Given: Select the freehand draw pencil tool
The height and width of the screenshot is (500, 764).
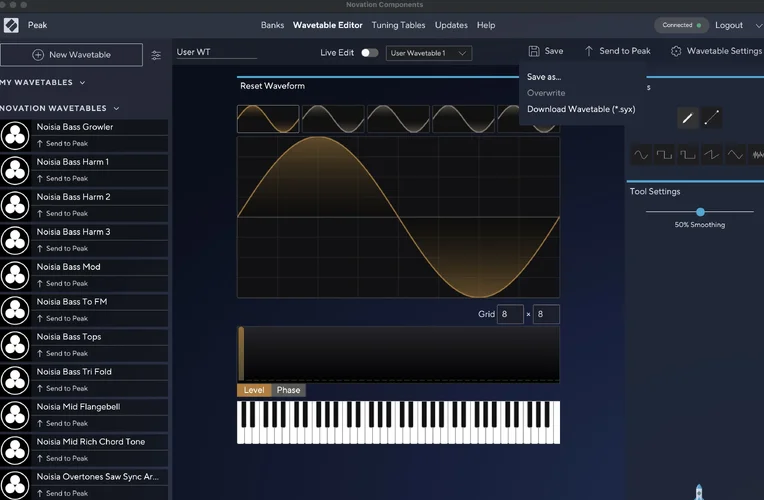Looking at the screenshot, I should point(687,118).
